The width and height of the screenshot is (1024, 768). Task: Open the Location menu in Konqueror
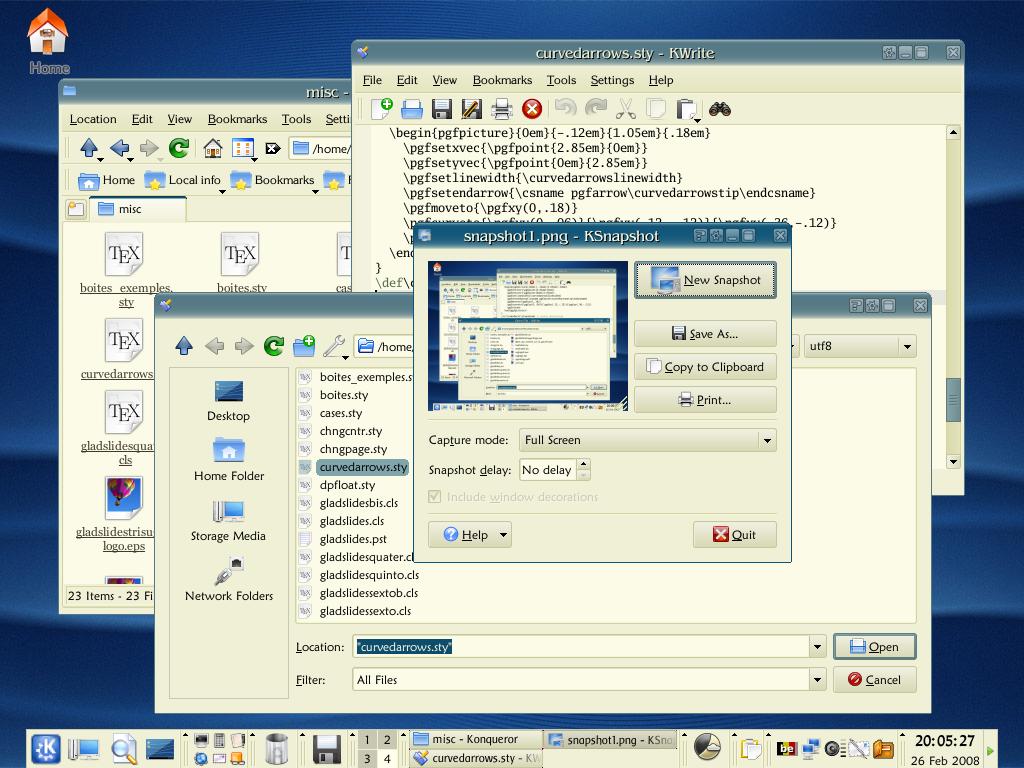(93, 119)
